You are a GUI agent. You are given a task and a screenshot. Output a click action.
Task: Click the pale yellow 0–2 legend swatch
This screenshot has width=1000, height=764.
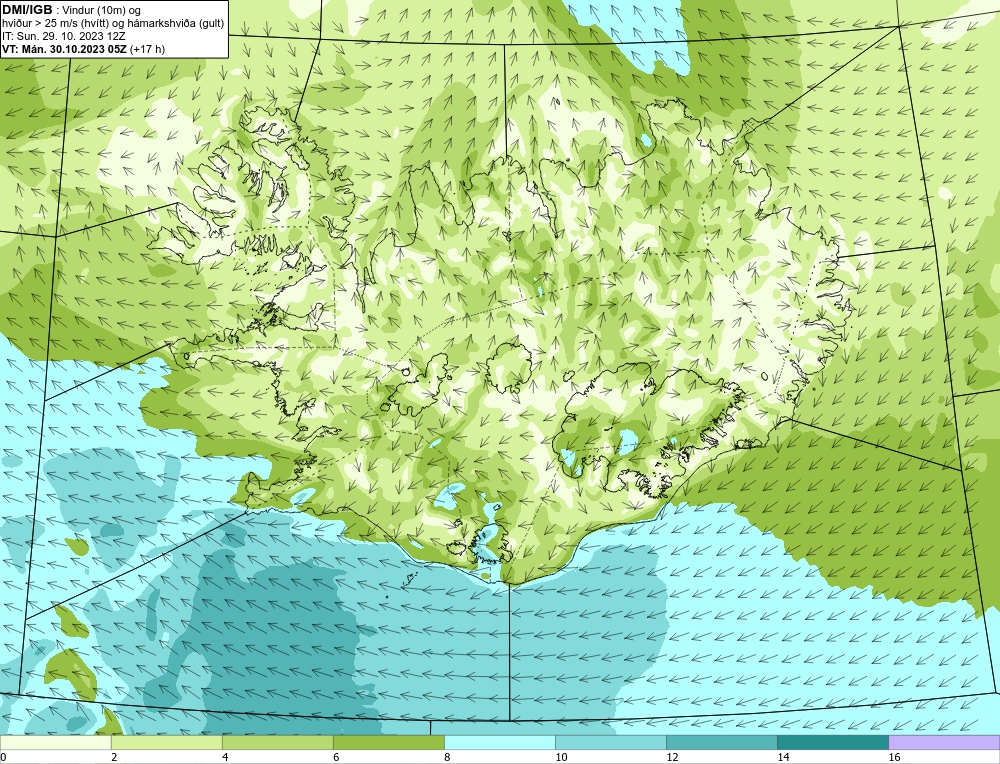point(55,742)
